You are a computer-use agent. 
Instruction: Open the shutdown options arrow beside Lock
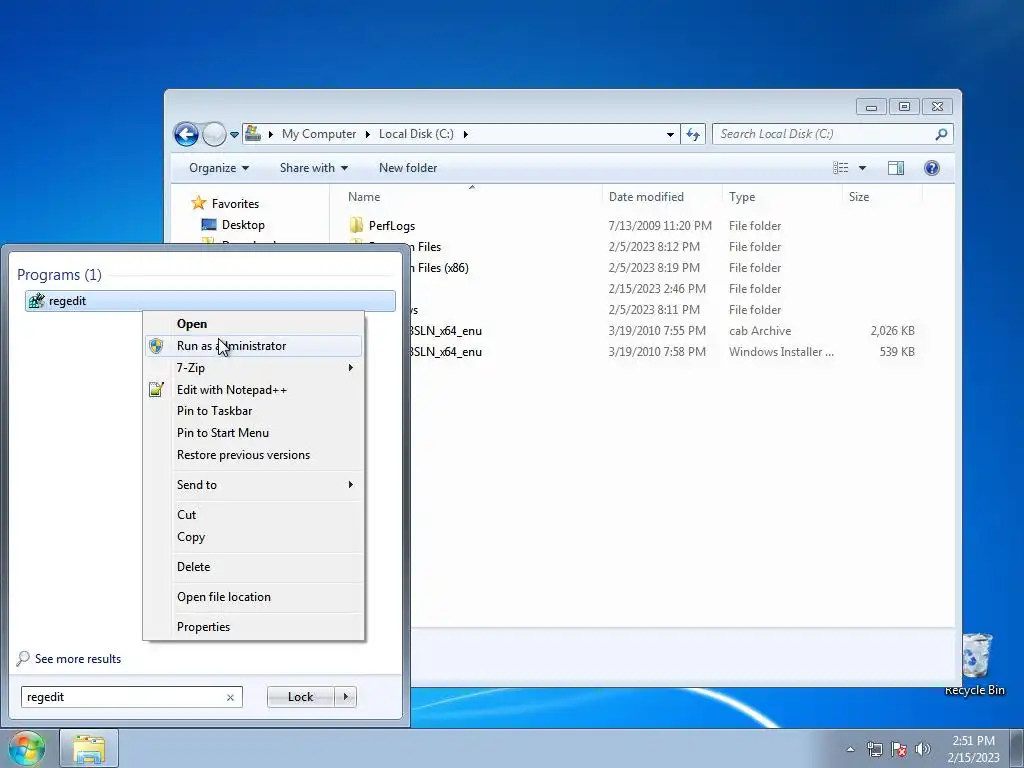click(x=345, y=697)
